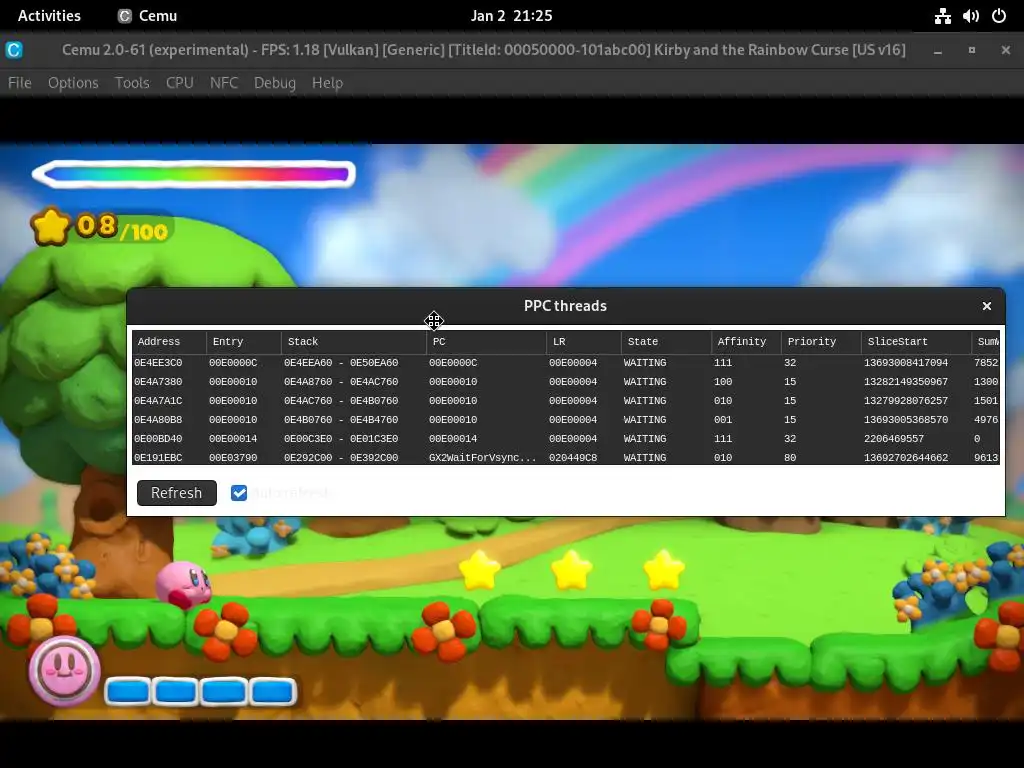The image size is (1024, 768).
Task: Open the File menu
Action: click(20, 83)
